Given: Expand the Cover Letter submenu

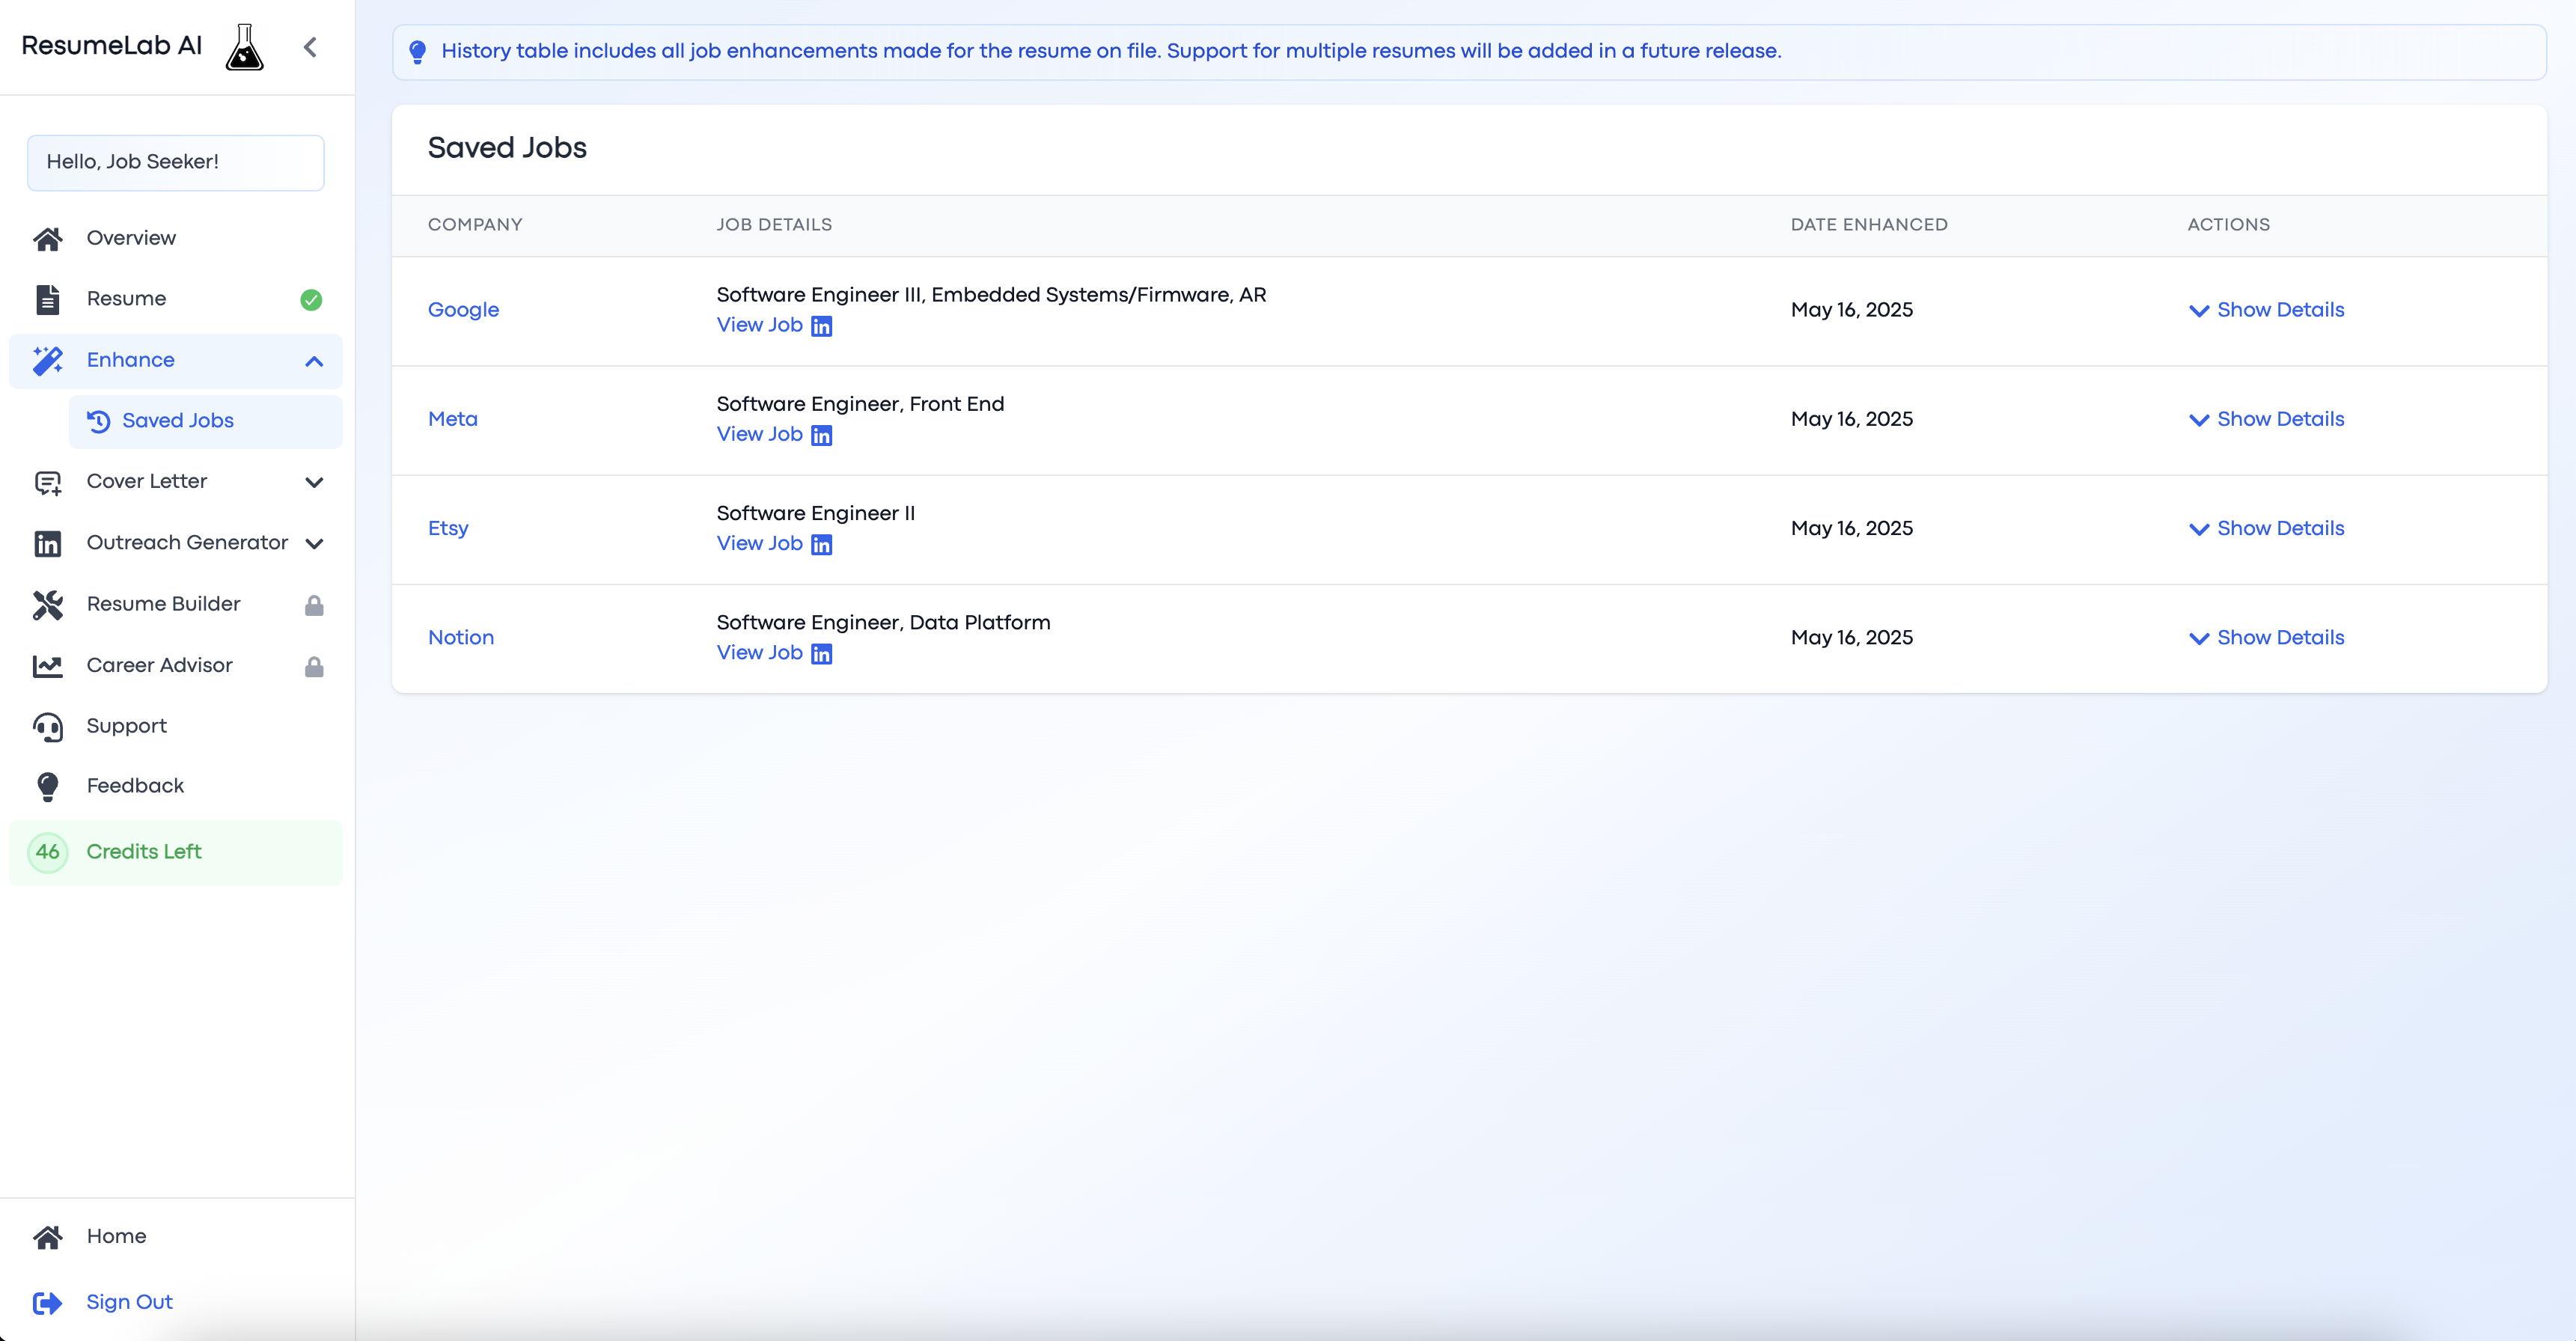Looking at the screenshot, I should point(314,482).
